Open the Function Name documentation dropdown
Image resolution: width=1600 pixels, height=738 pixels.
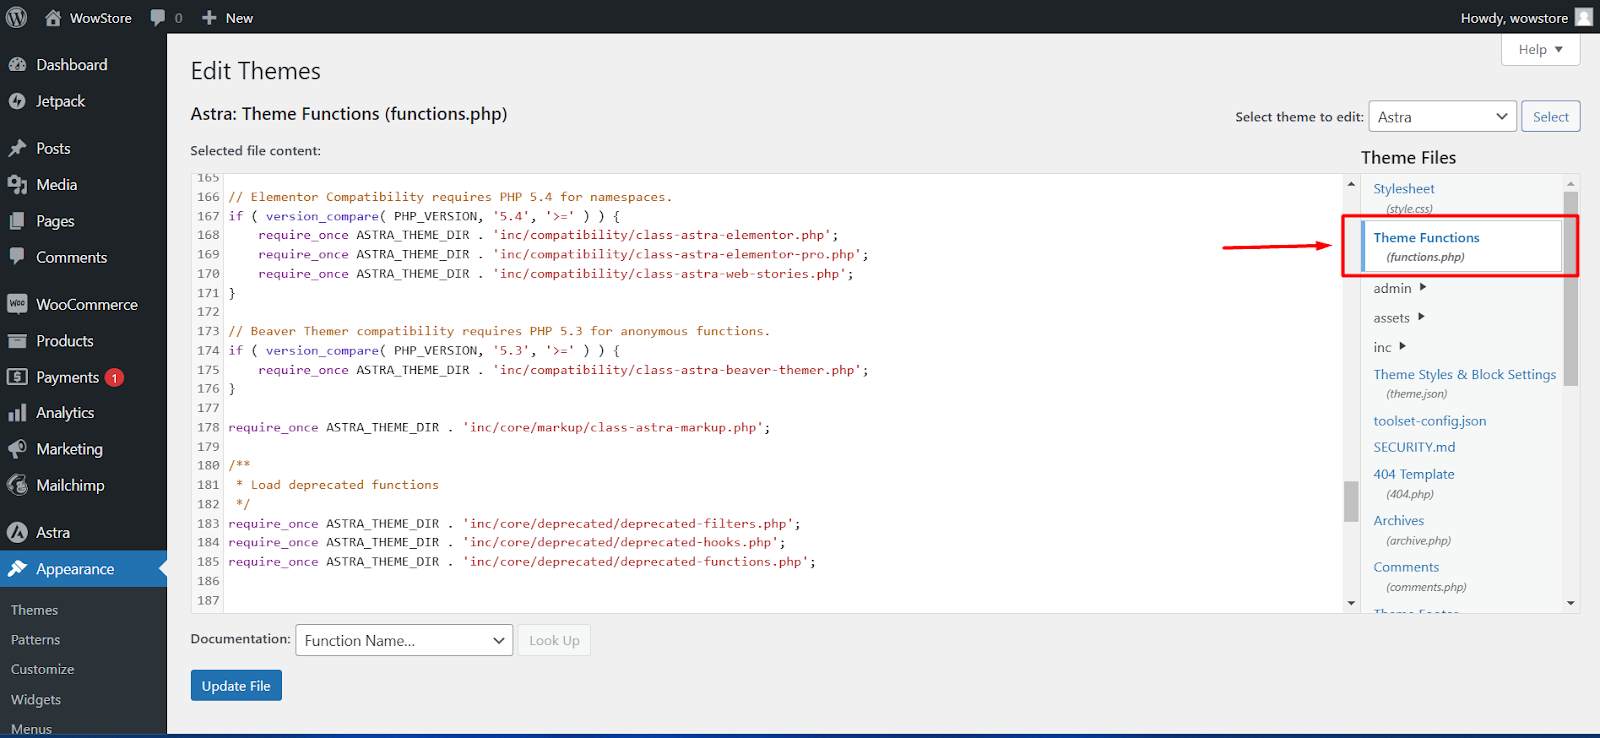[x=404, y=640]
